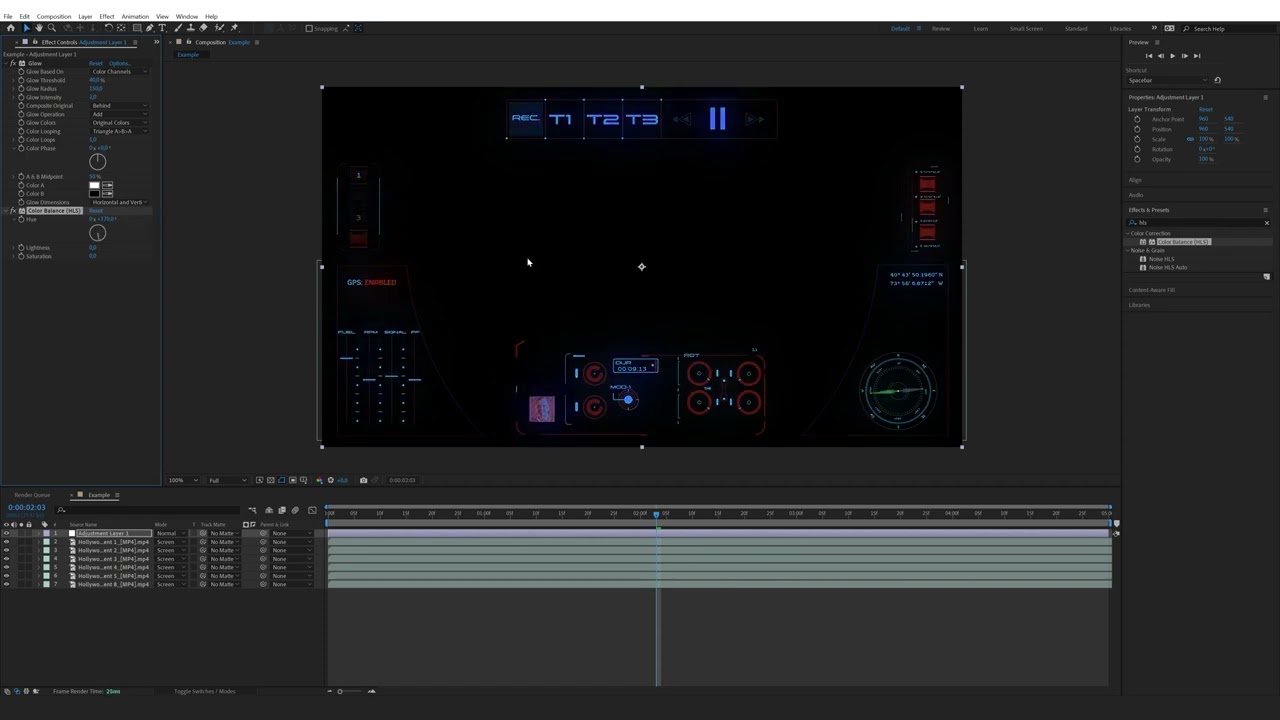Toggle the Color Balance (HLS) fx switch
The width and height of the screenshot is (1280, 720).
click(14, 211)
